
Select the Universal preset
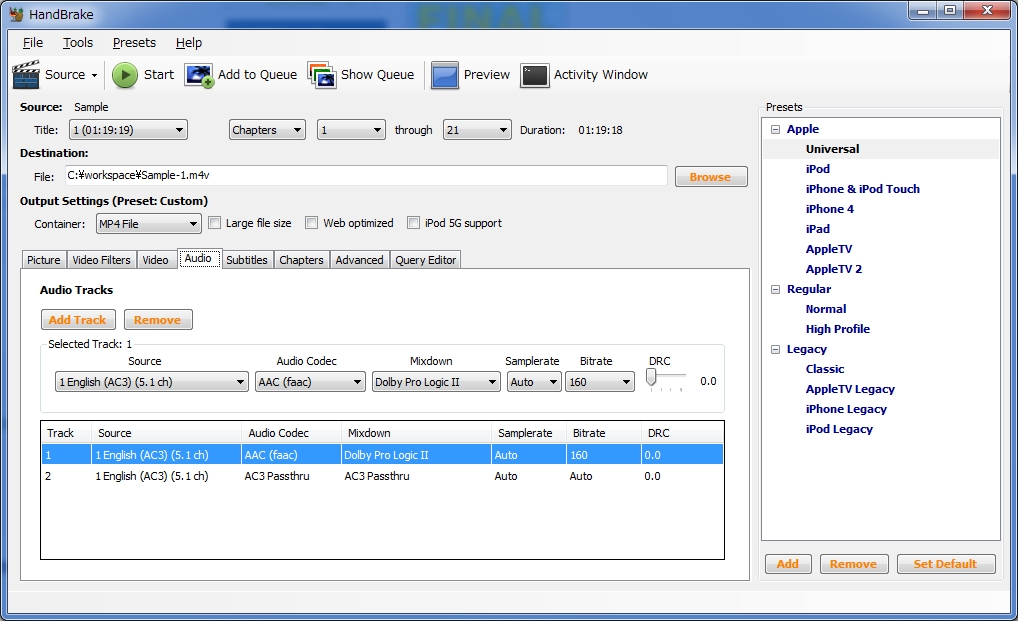click(x=832, y=149)
